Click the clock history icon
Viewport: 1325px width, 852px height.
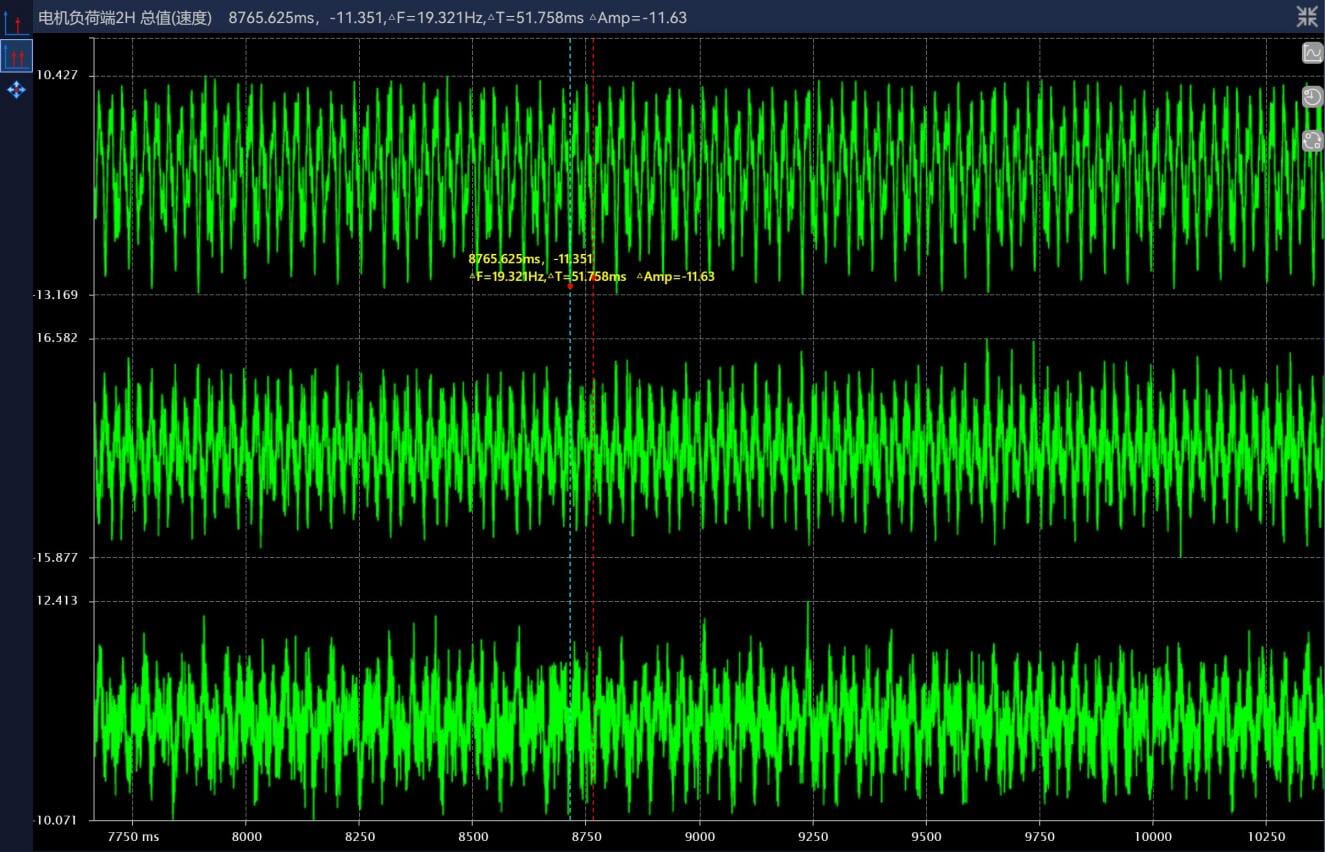tap(1312, 97)
